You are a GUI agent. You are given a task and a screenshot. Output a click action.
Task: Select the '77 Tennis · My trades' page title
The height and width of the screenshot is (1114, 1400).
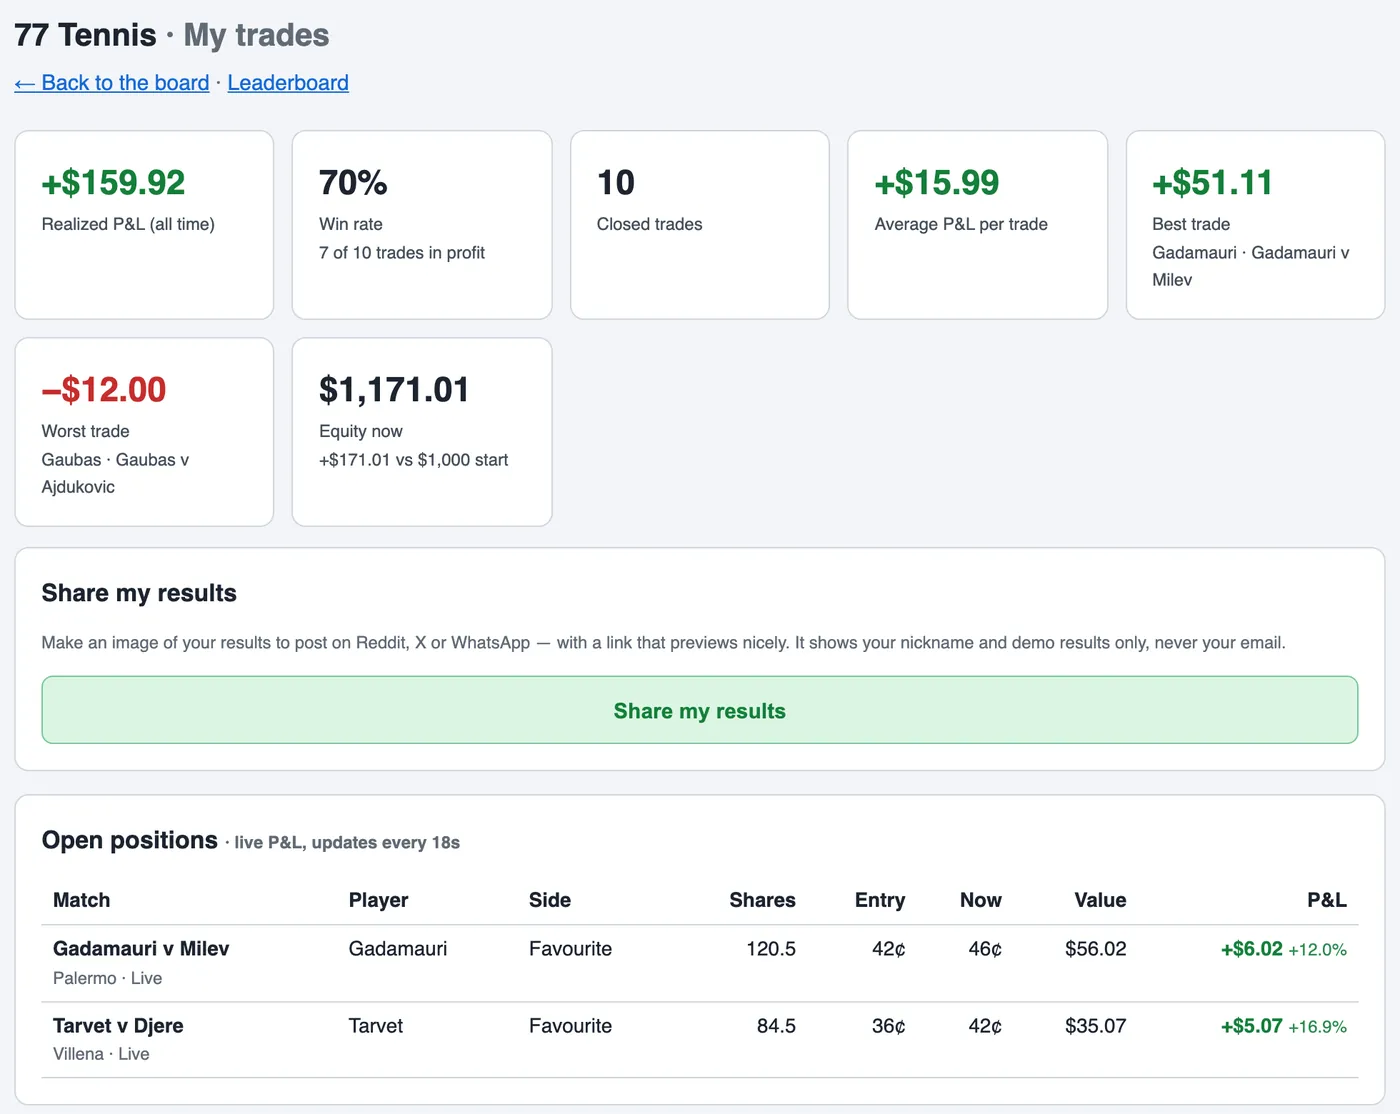click(172, 35)
